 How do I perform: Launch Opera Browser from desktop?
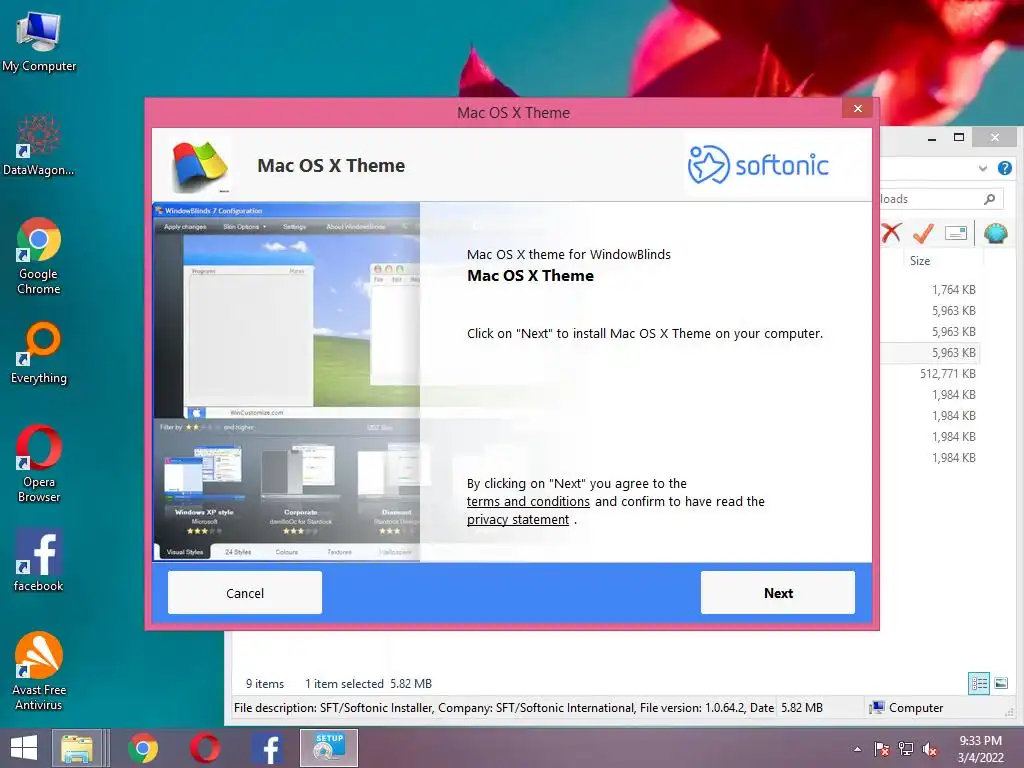[x=39, y=464]
